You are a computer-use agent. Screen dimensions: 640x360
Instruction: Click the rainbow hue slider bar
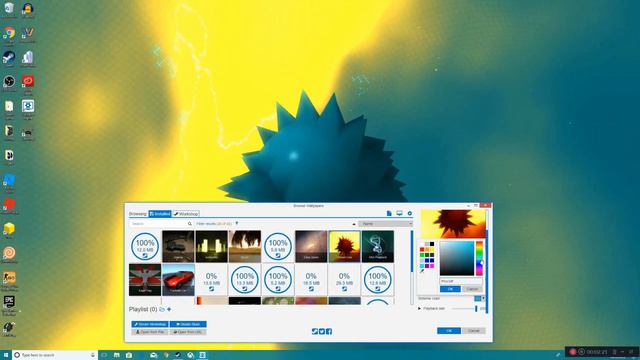tap(479, 258)
